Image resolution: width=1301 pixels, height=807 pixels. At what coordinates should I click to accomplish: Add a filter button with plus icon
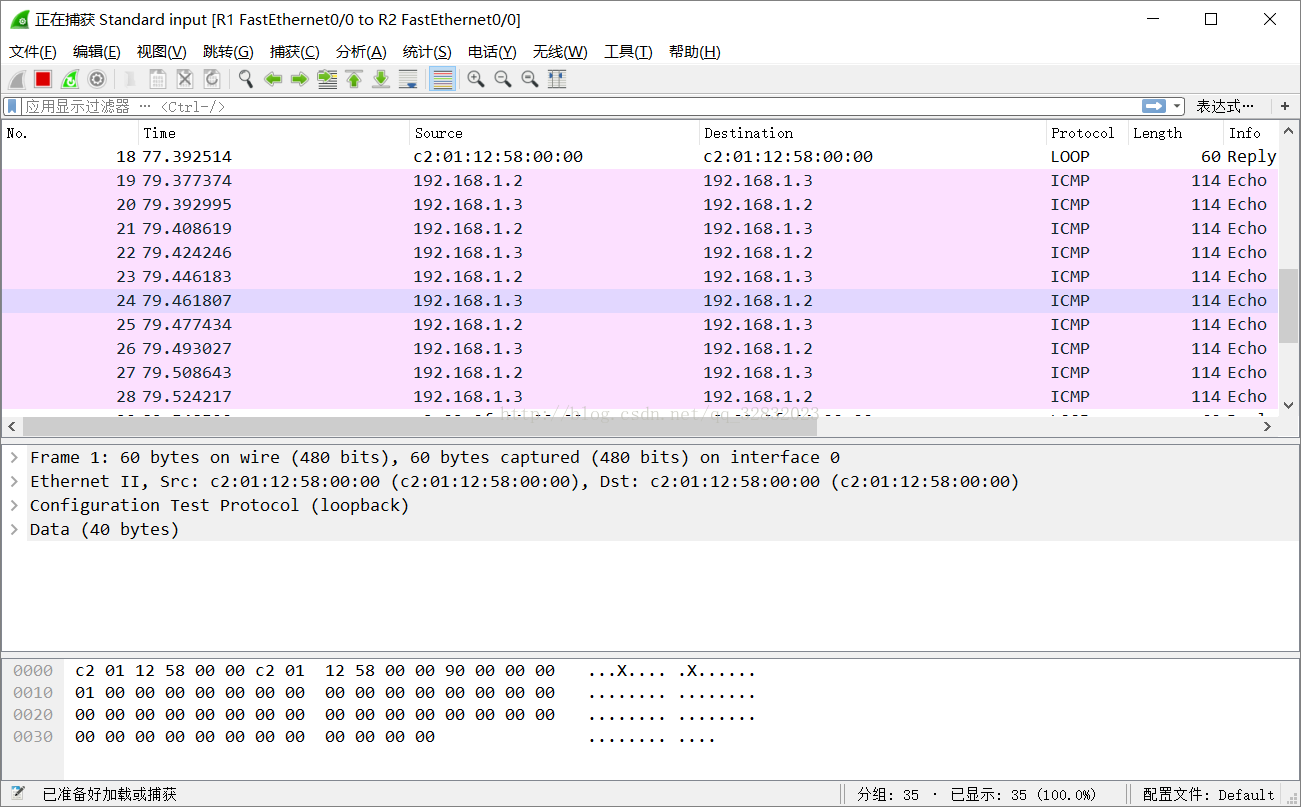click(1285, 106)
